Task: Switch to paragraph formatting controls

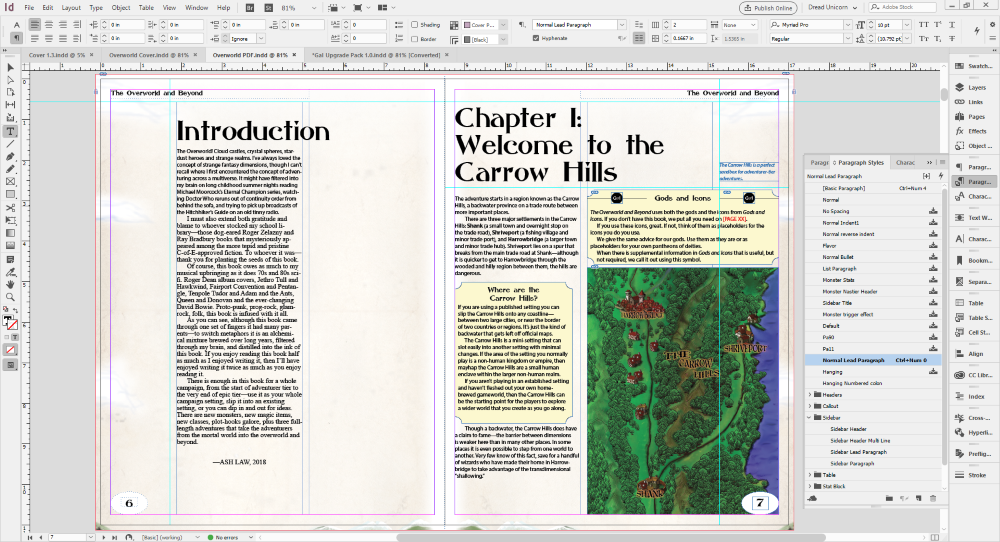Action: pyautogui.click(x=17, y=38)
